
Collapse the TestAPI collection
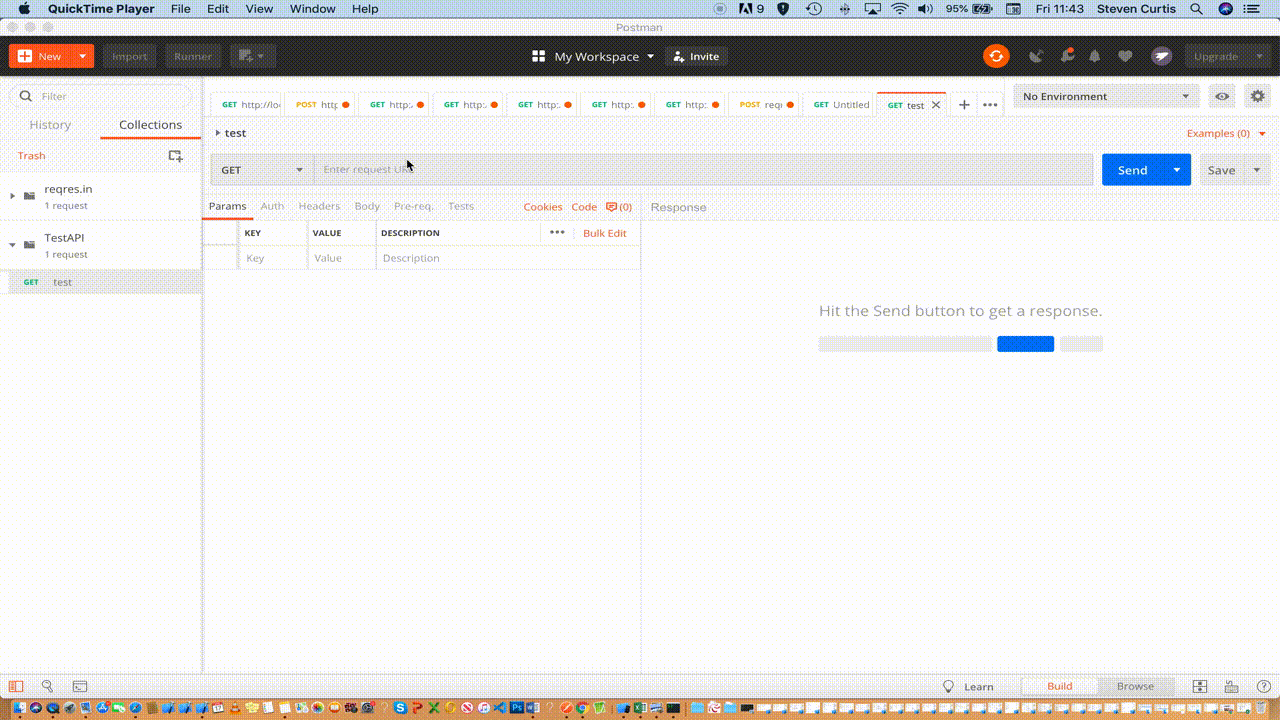click(12, 245)
